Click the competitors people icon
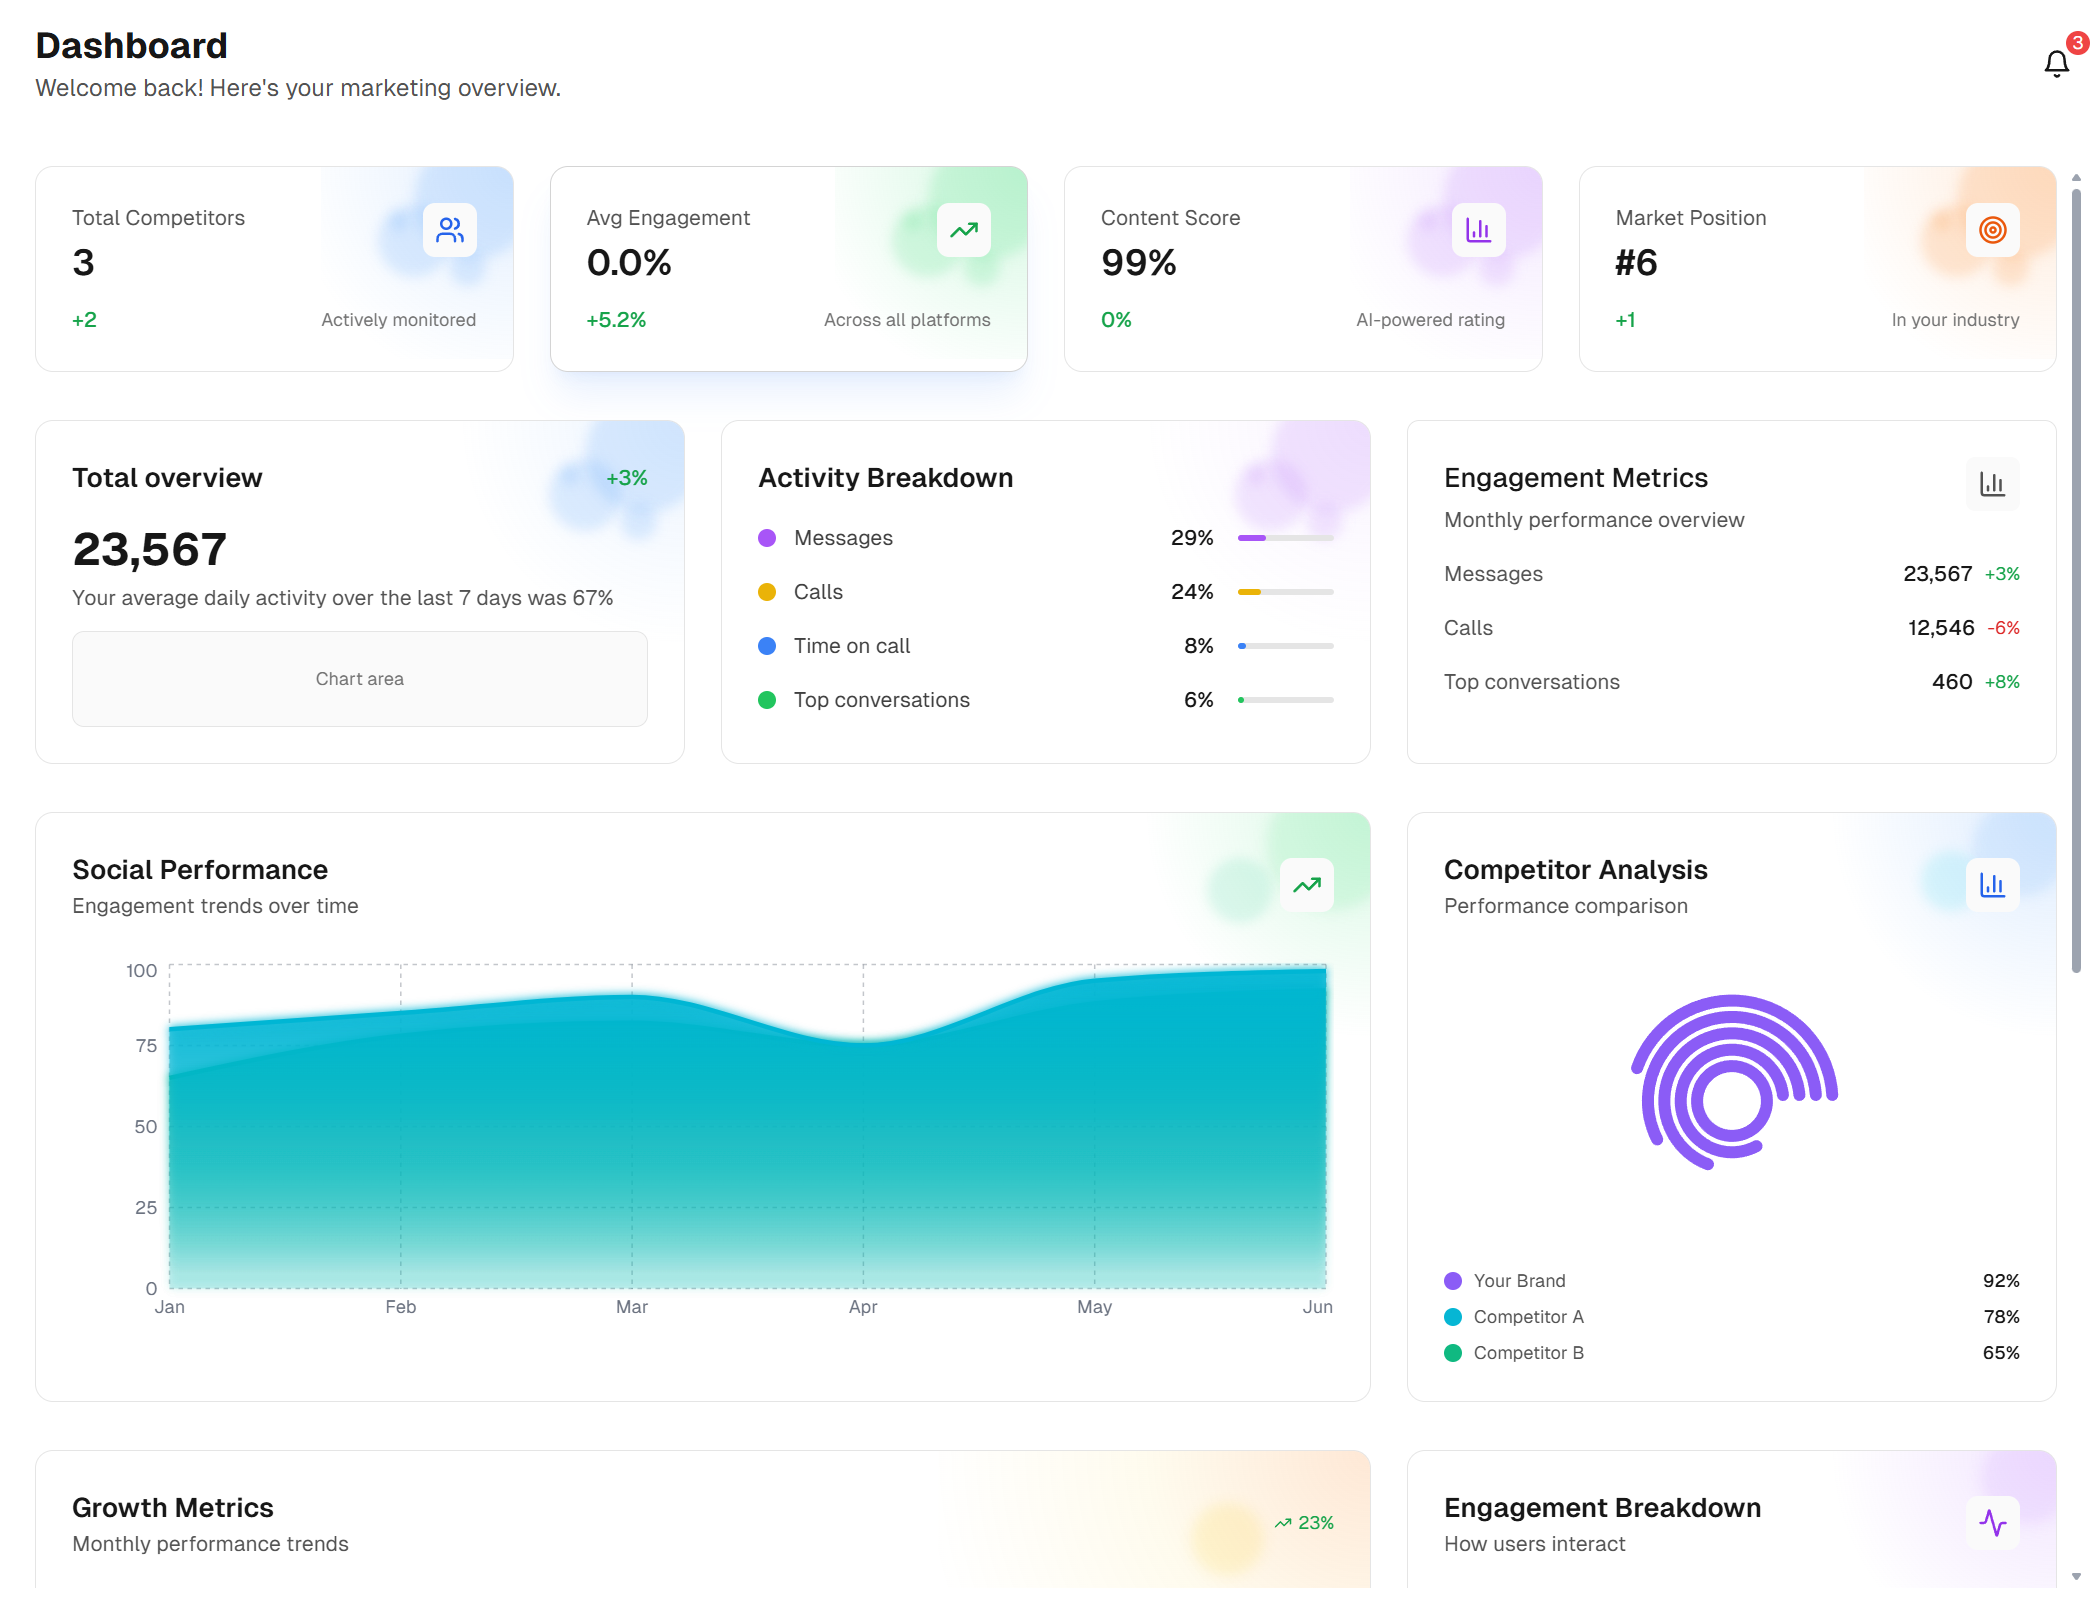 click(450, 230)
